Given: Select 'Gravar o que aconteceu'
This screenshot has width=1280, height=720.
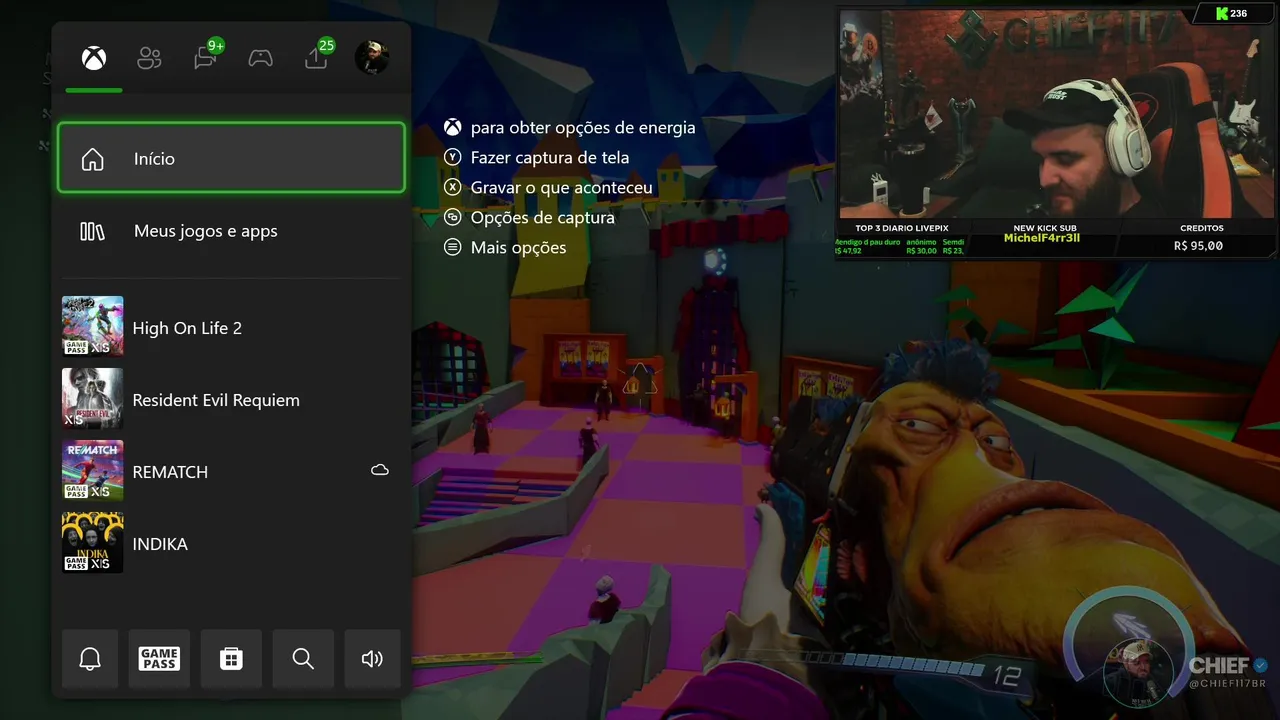Looking at the screenshot, I should [x=562, y=187].
